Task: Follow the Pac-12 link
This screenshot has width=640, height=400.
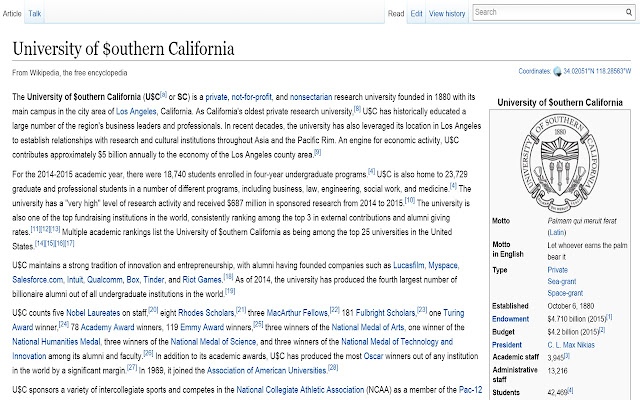Action: [x=471, y=390]
